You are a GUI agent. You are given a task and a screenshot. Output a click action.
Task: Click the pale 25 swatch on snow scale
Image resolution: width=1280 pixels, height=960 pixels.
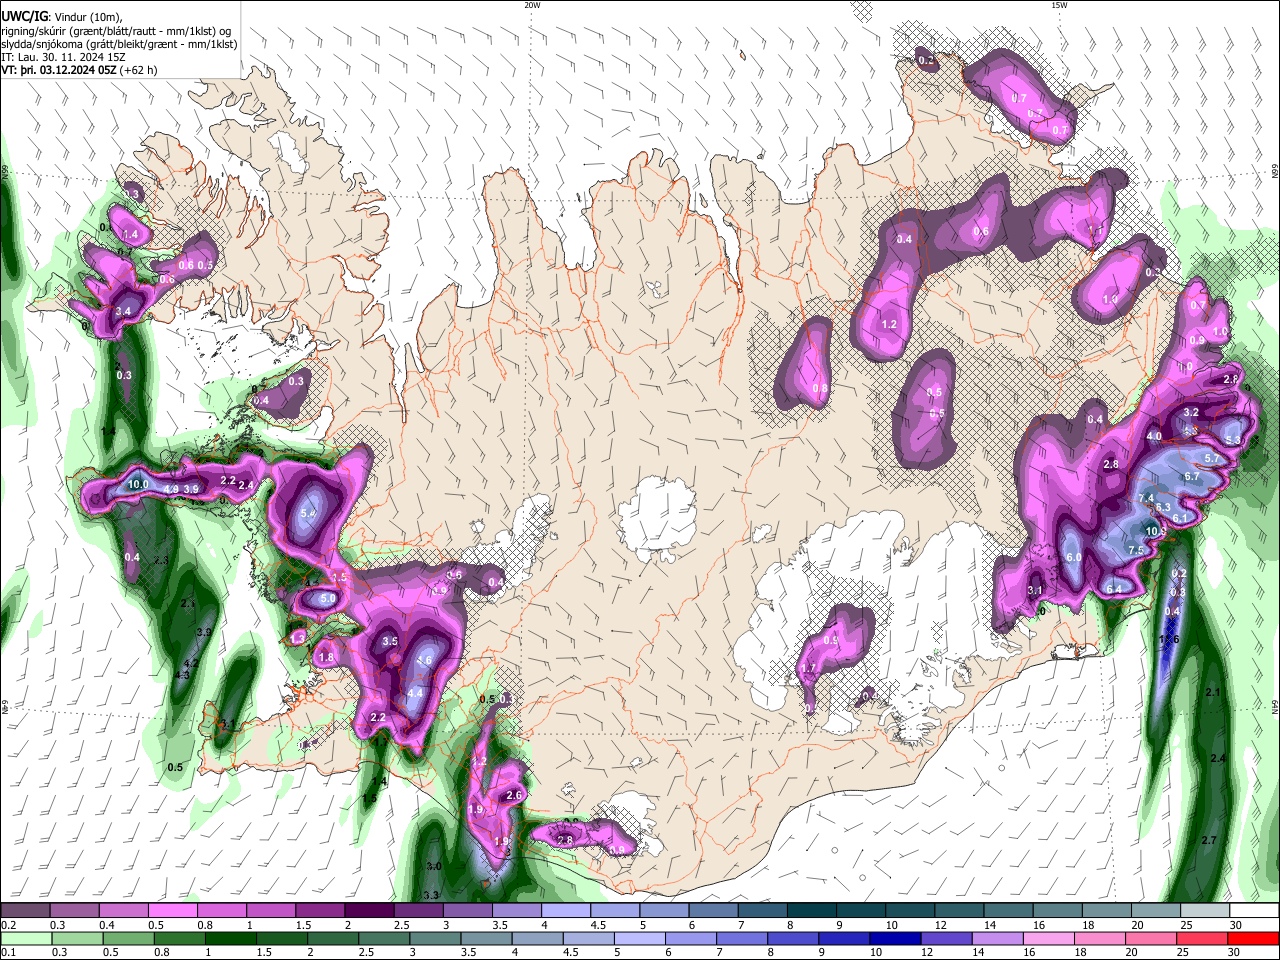tap(1204, 910)
